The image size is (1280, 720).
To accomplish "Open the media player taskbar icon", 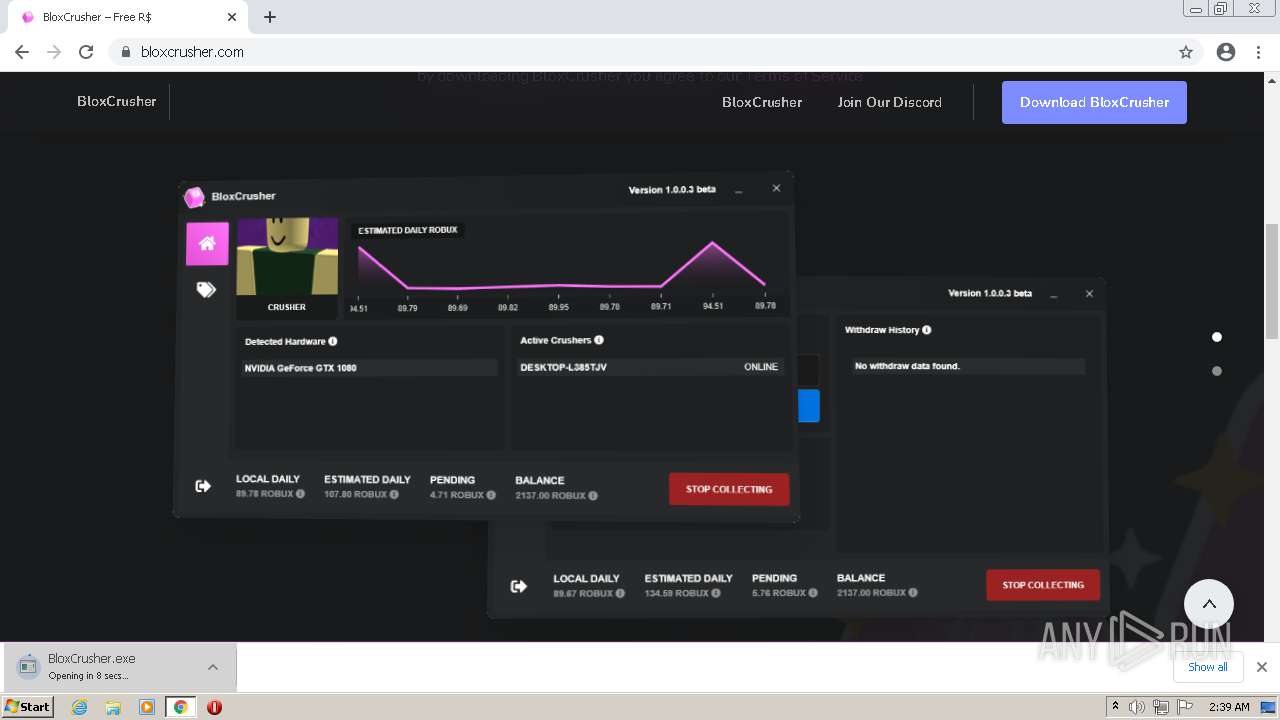I will tap(147, 707).
